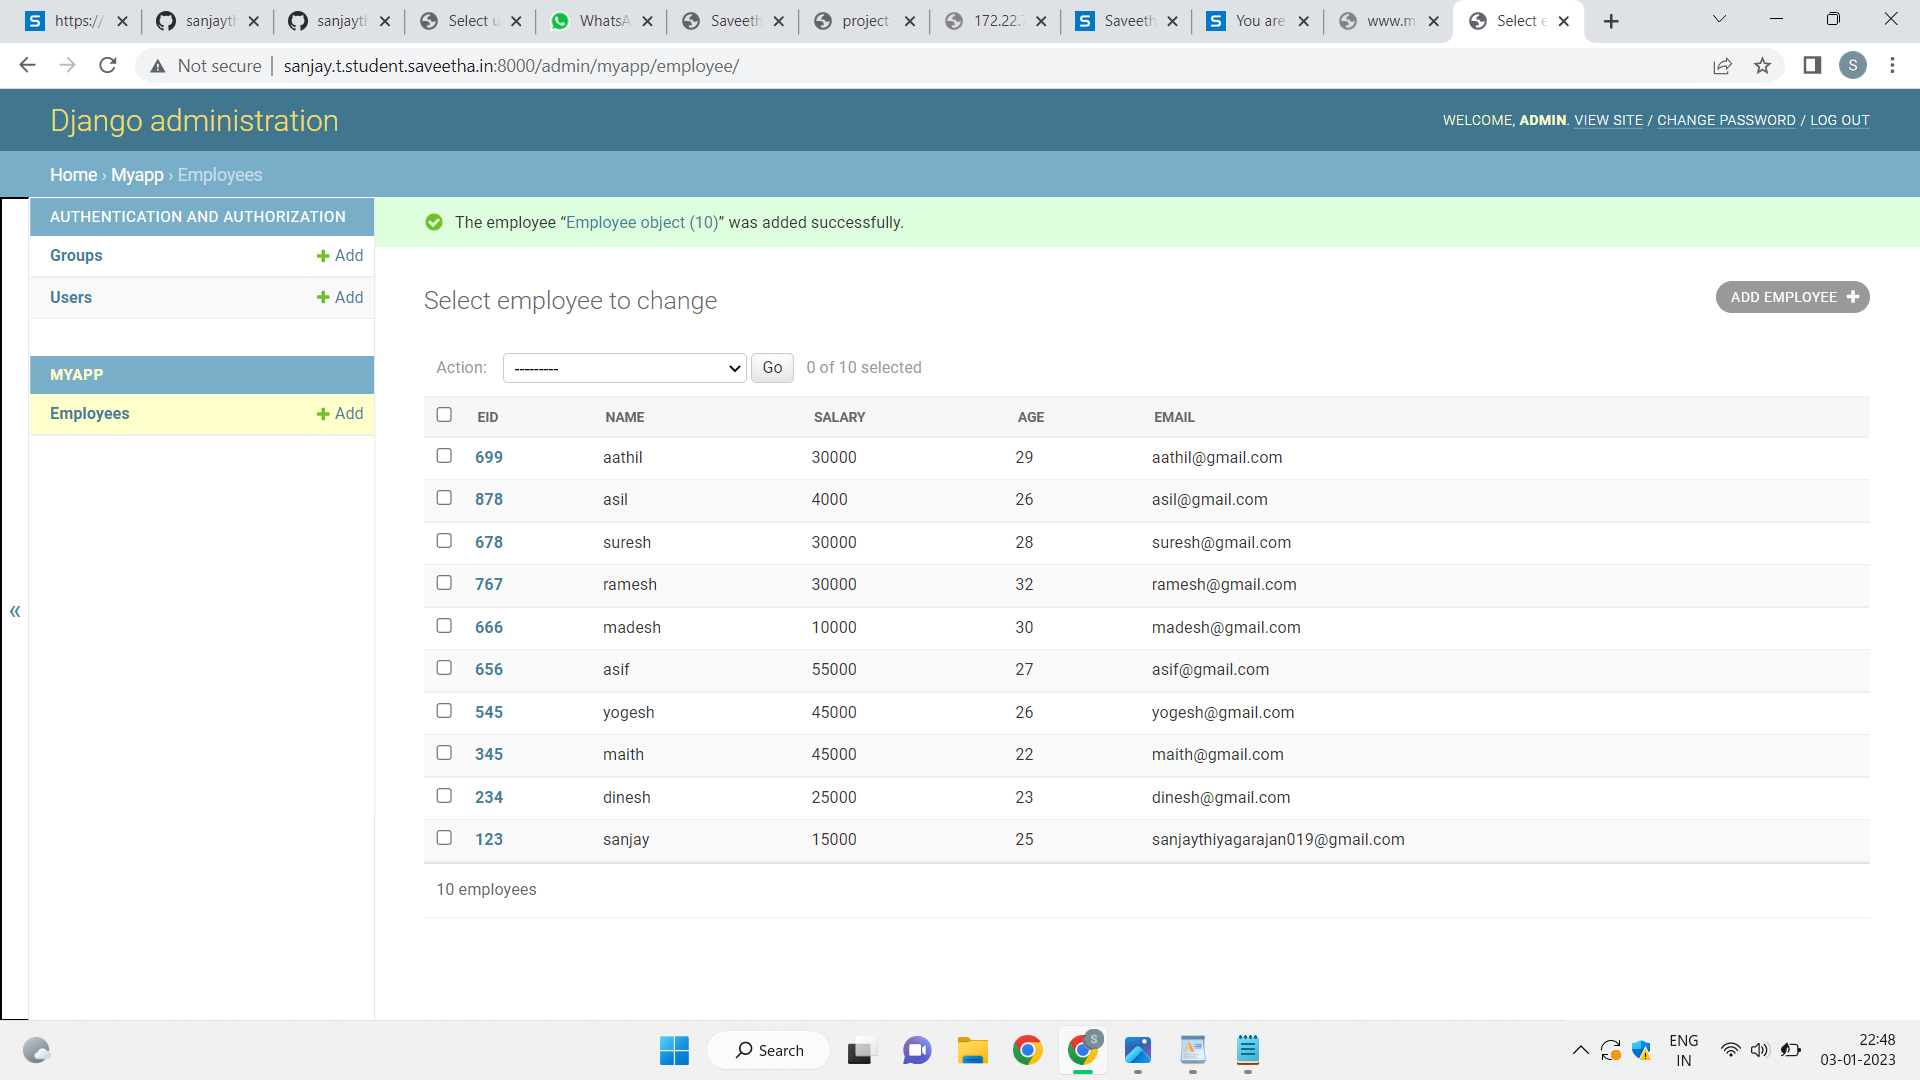Click the Add Employee button

[1792, 297]
